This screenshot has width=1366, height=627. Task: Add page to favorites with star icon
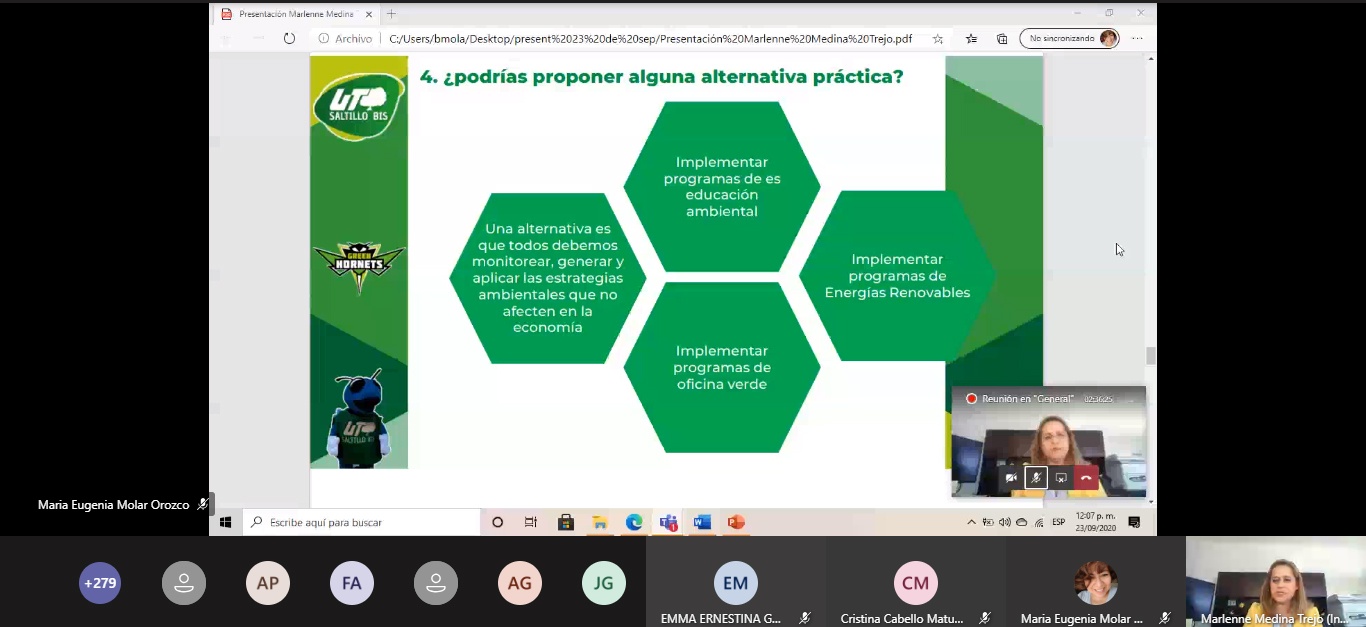pyautogui.click(x=937, y=39)
